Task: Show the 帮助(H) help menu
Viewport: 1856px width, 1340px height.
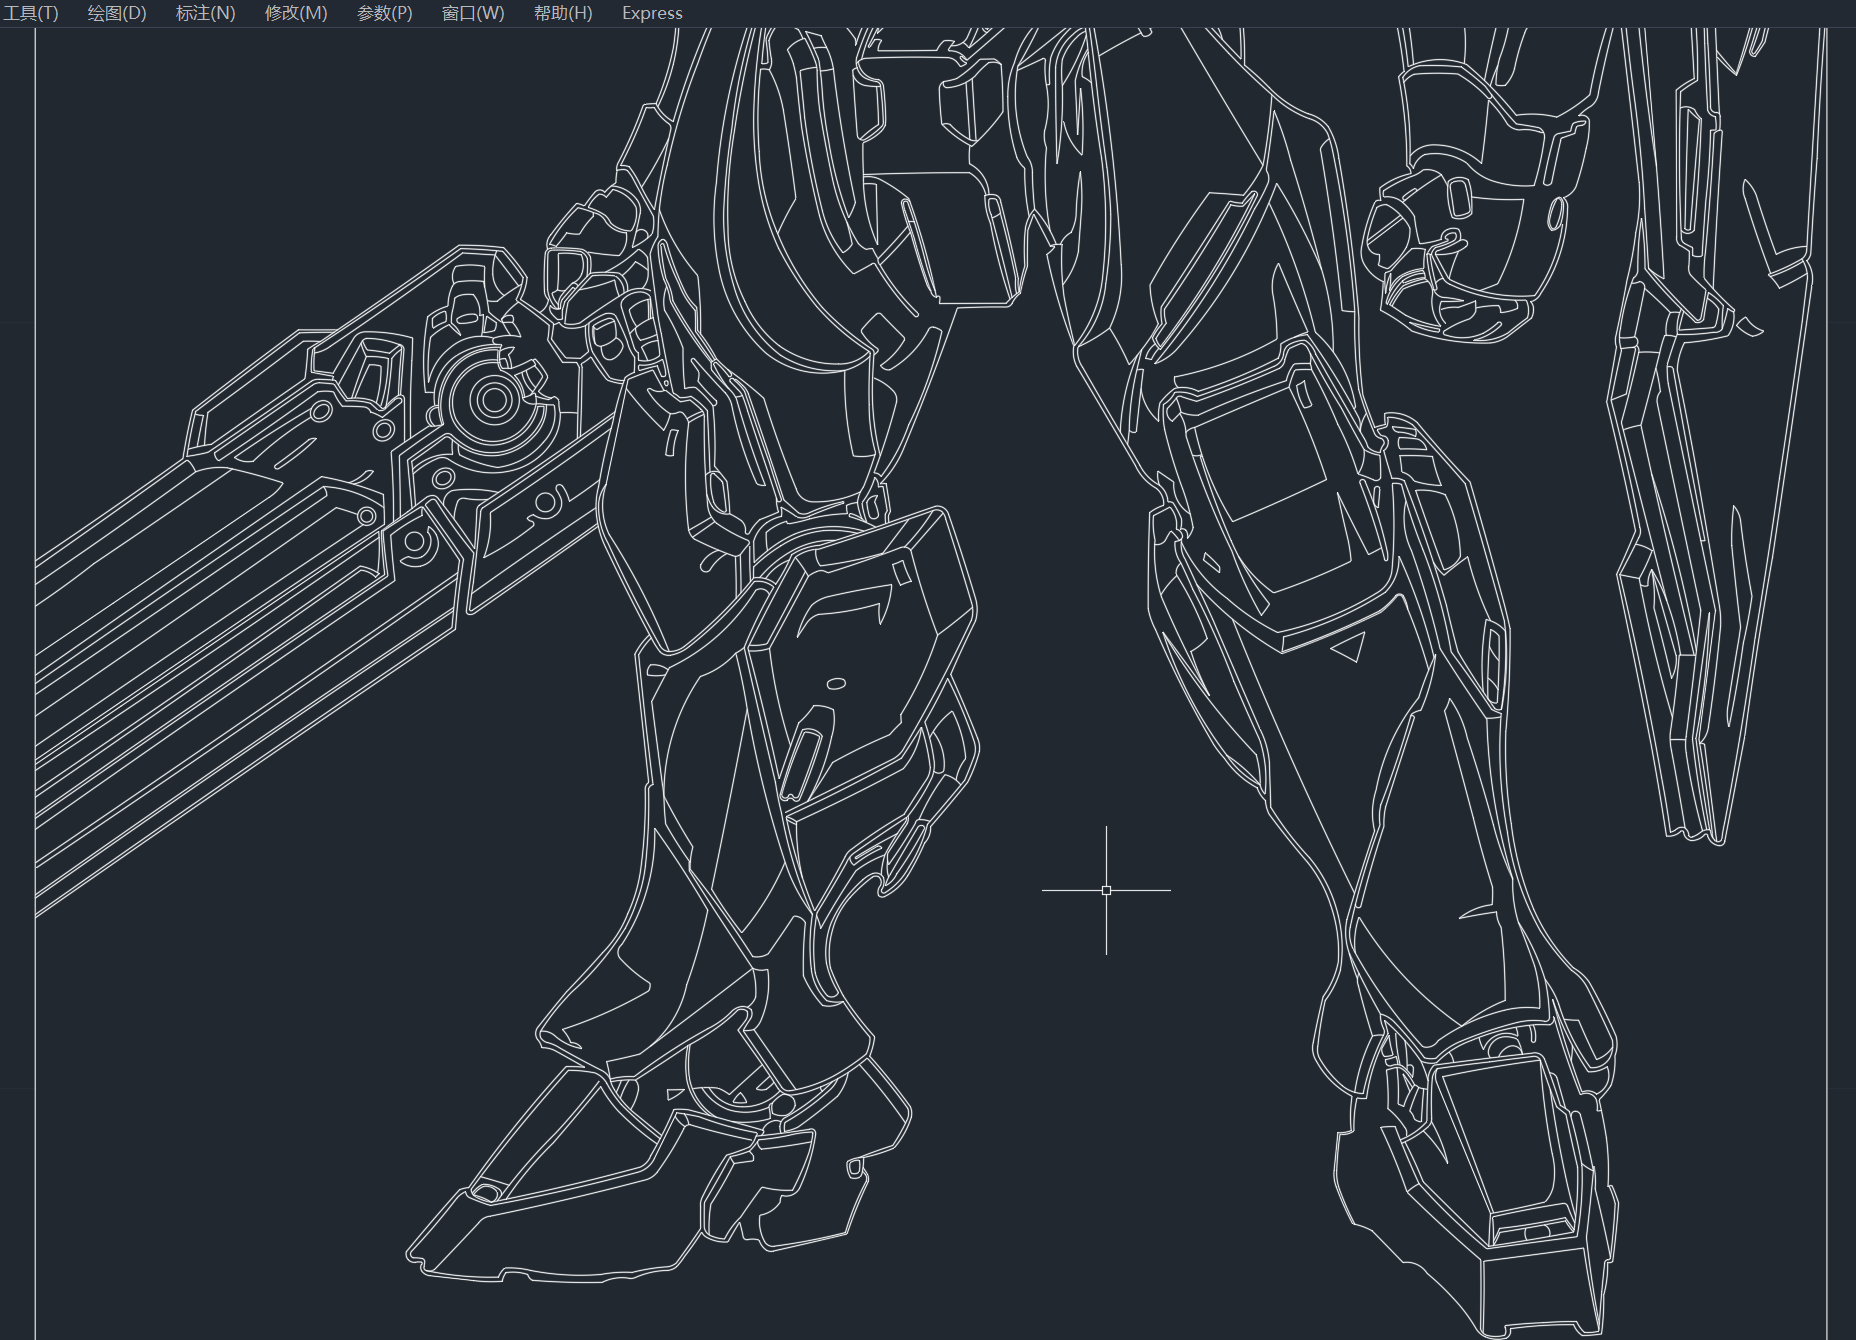Action: coord(563,13)
